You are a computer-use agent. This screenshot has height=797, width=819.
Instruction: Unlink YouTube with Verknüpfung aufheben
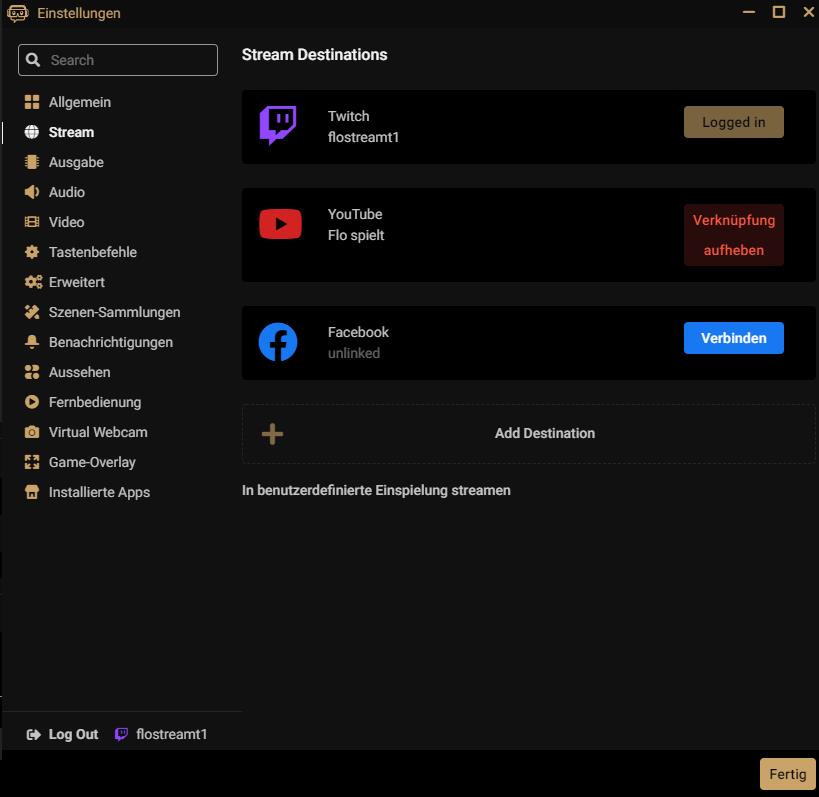[x=733, y=236]
